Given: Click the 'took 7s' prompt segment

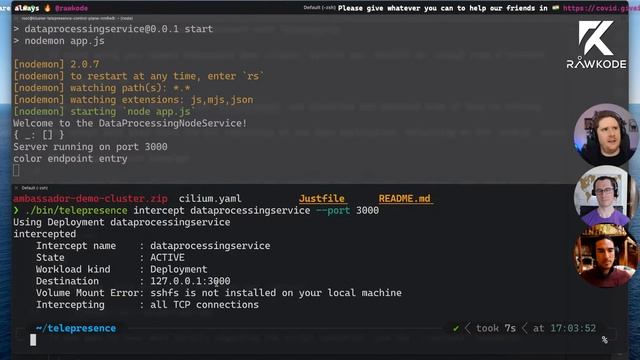Looking at the screenshot, I should point(496,328).
